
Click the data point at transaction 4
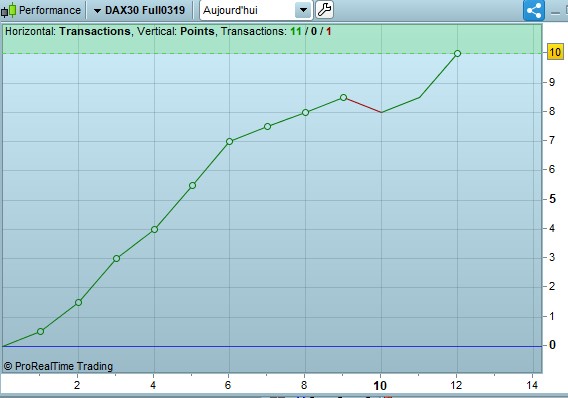tap(154, 229)
